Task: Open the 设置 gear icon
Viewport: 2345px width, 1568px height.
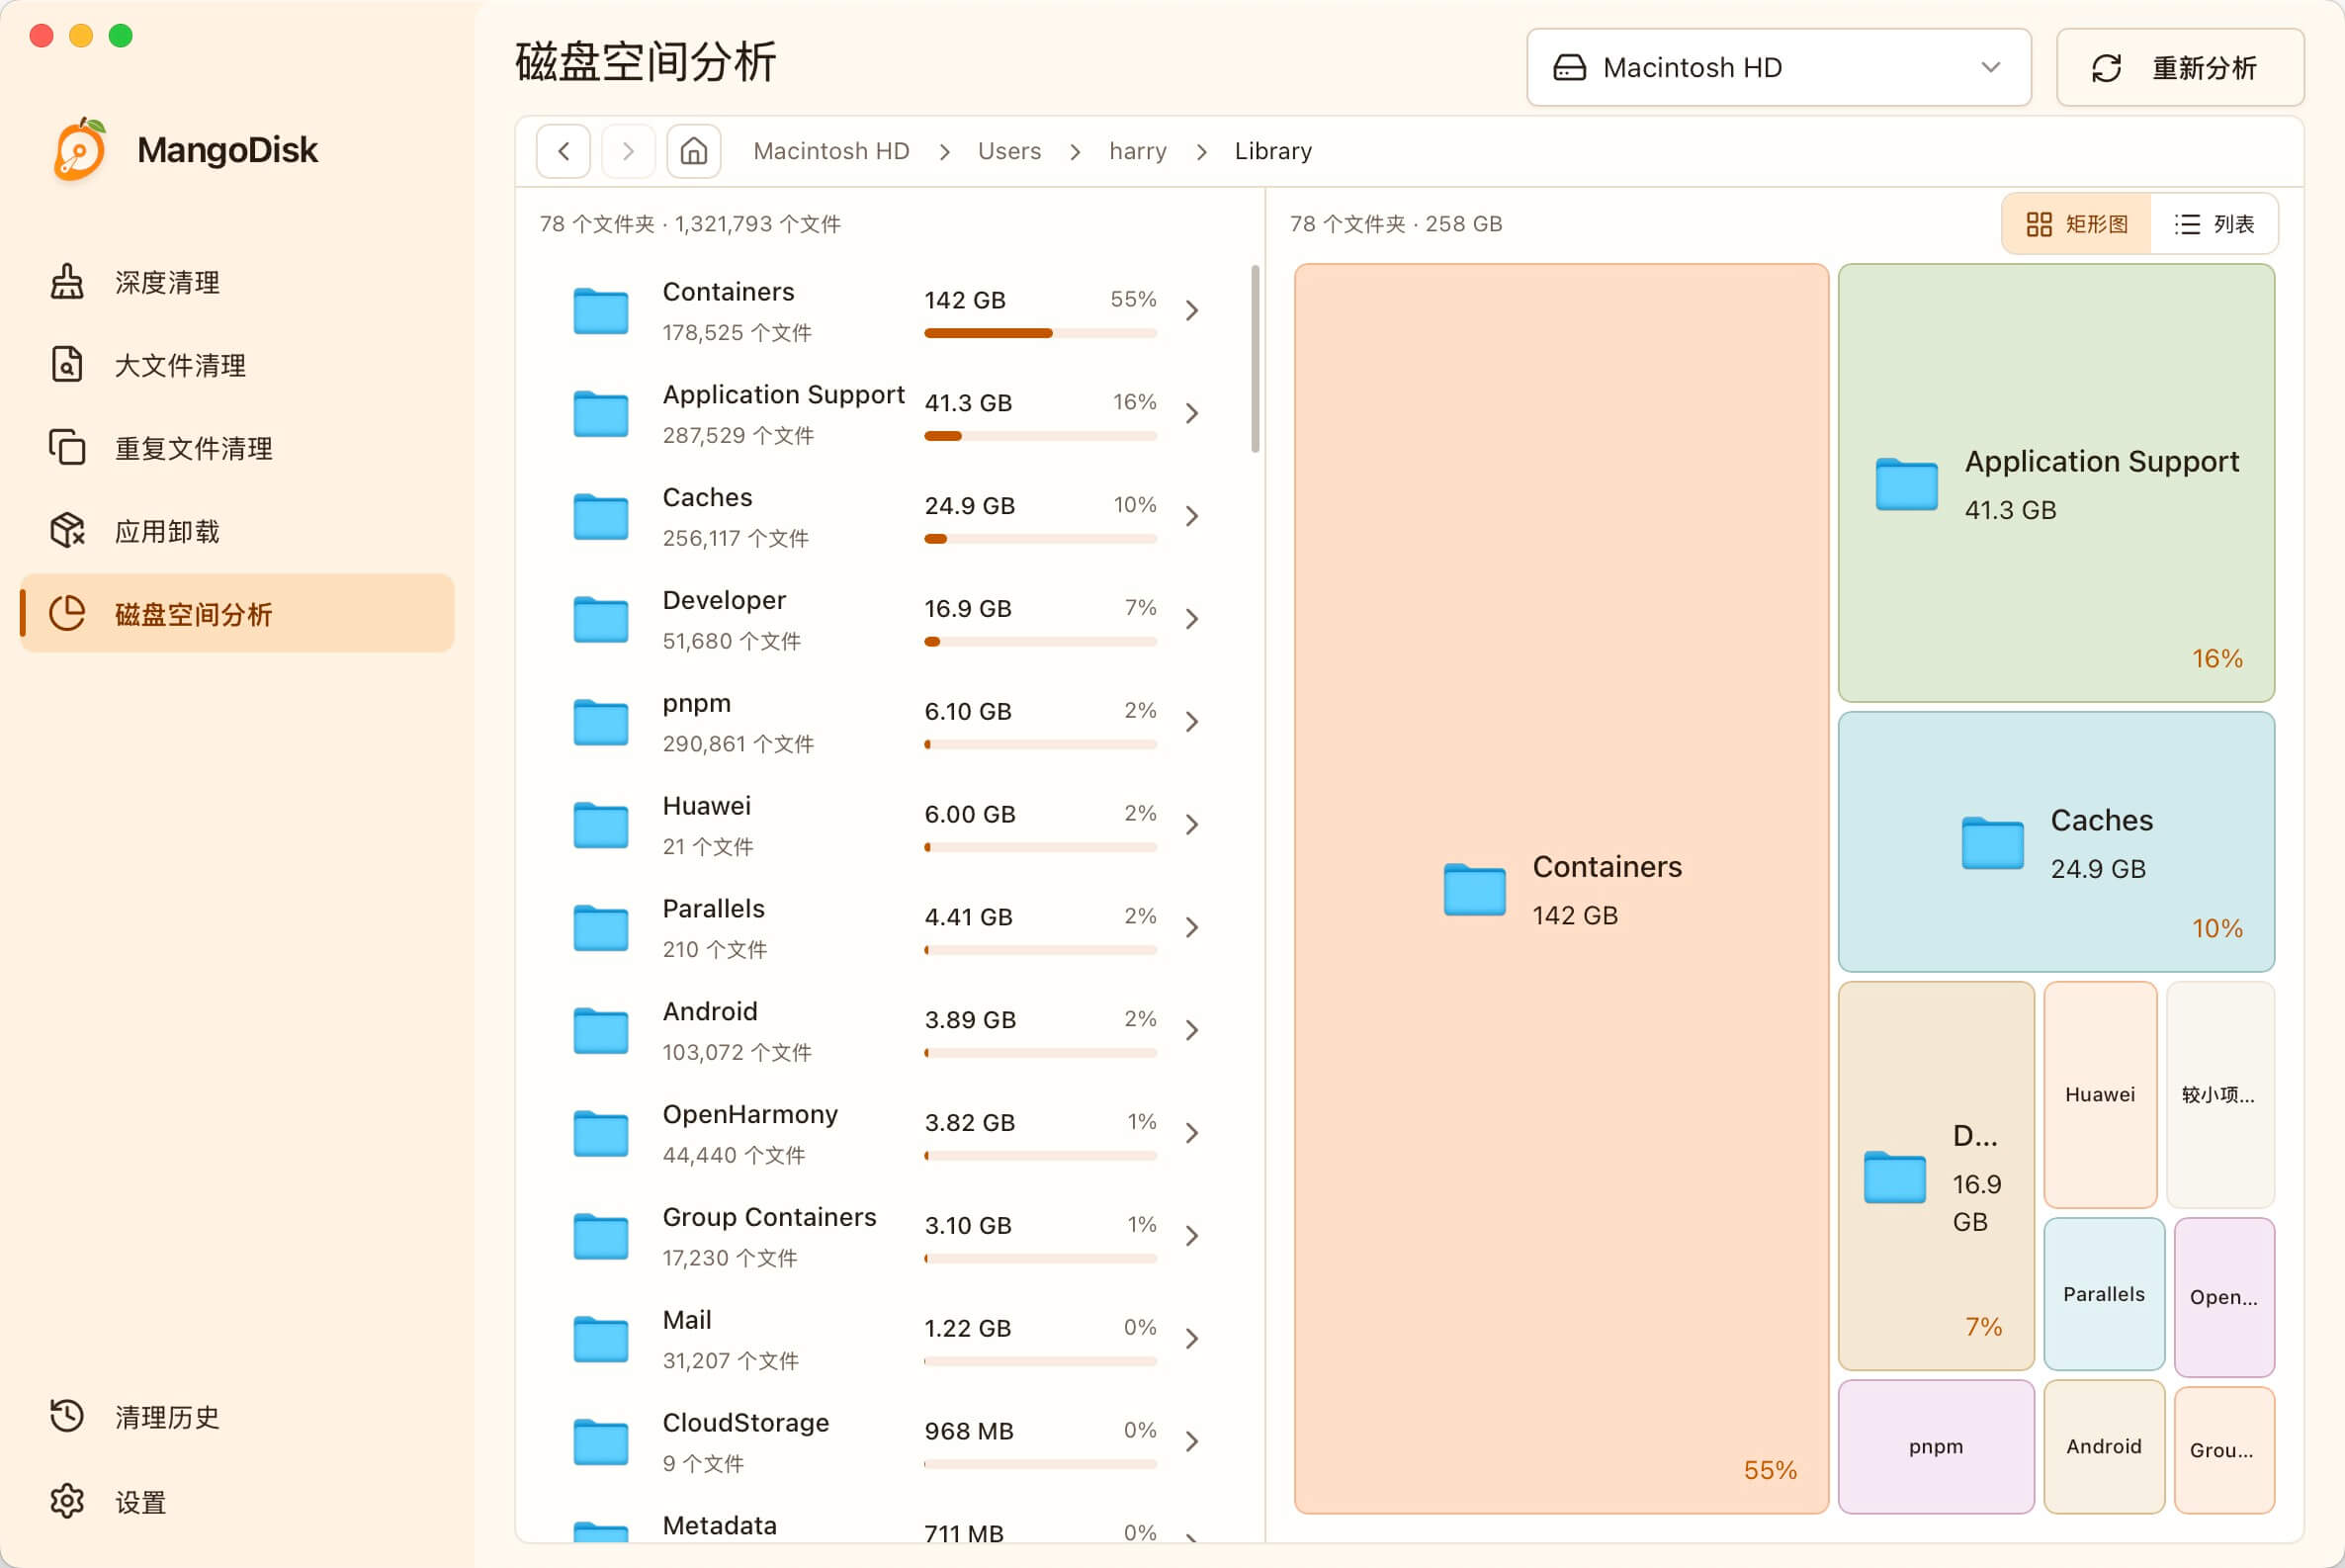Action: coord(67,1501)
